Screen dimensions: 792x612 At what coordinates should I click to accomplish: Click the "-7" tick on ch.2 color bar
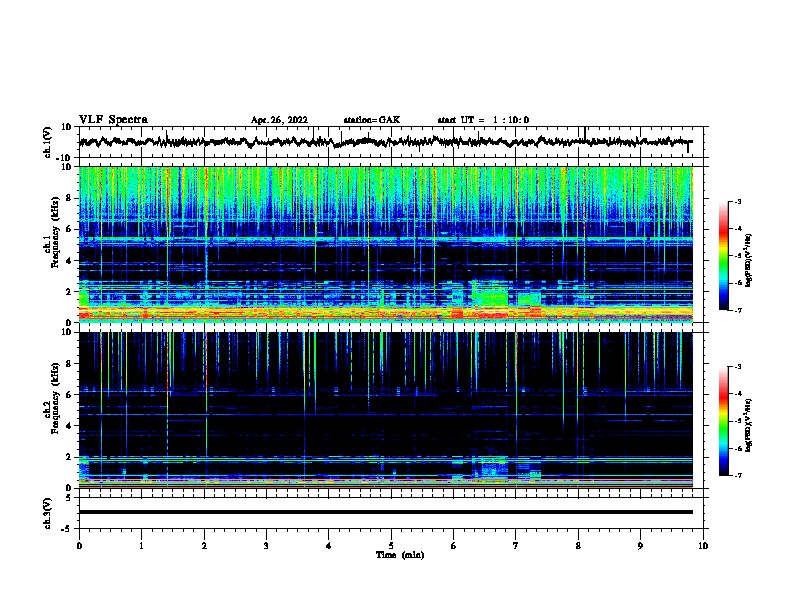coord(737,475)
